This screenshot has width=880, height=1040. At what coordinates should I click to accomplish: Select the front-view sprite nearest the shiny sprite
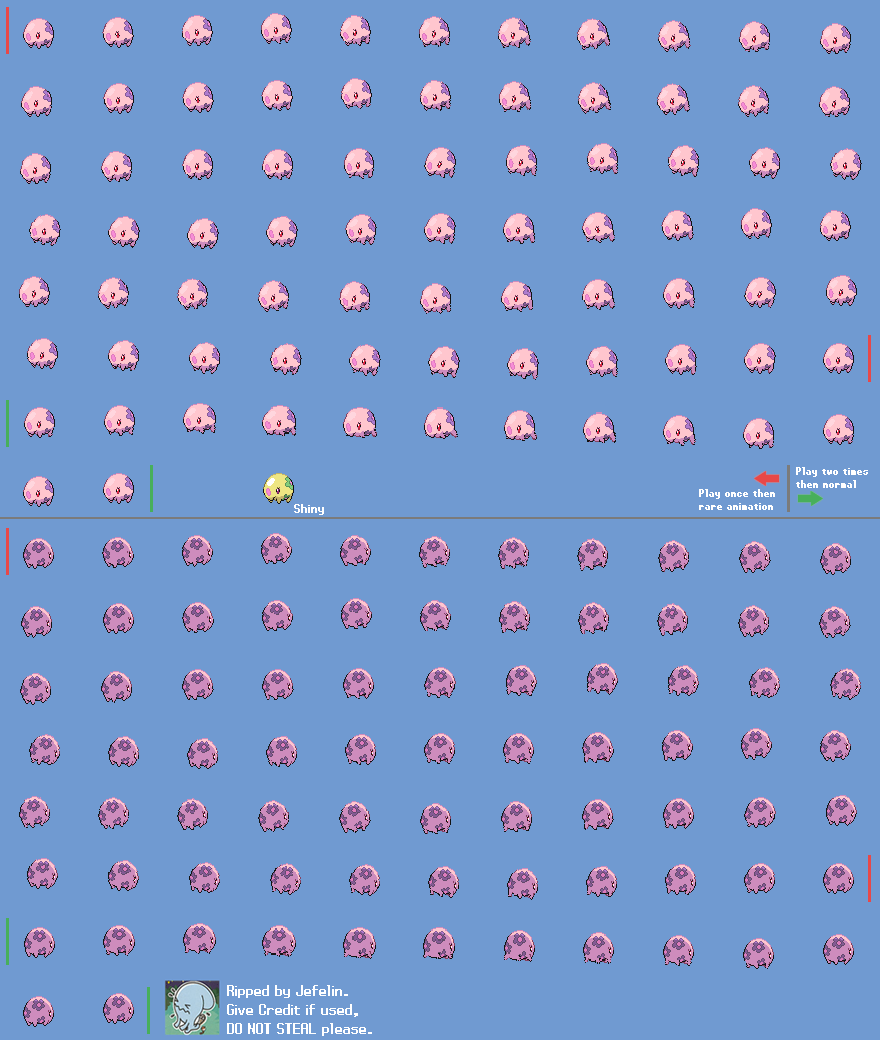tap(279, 421)
